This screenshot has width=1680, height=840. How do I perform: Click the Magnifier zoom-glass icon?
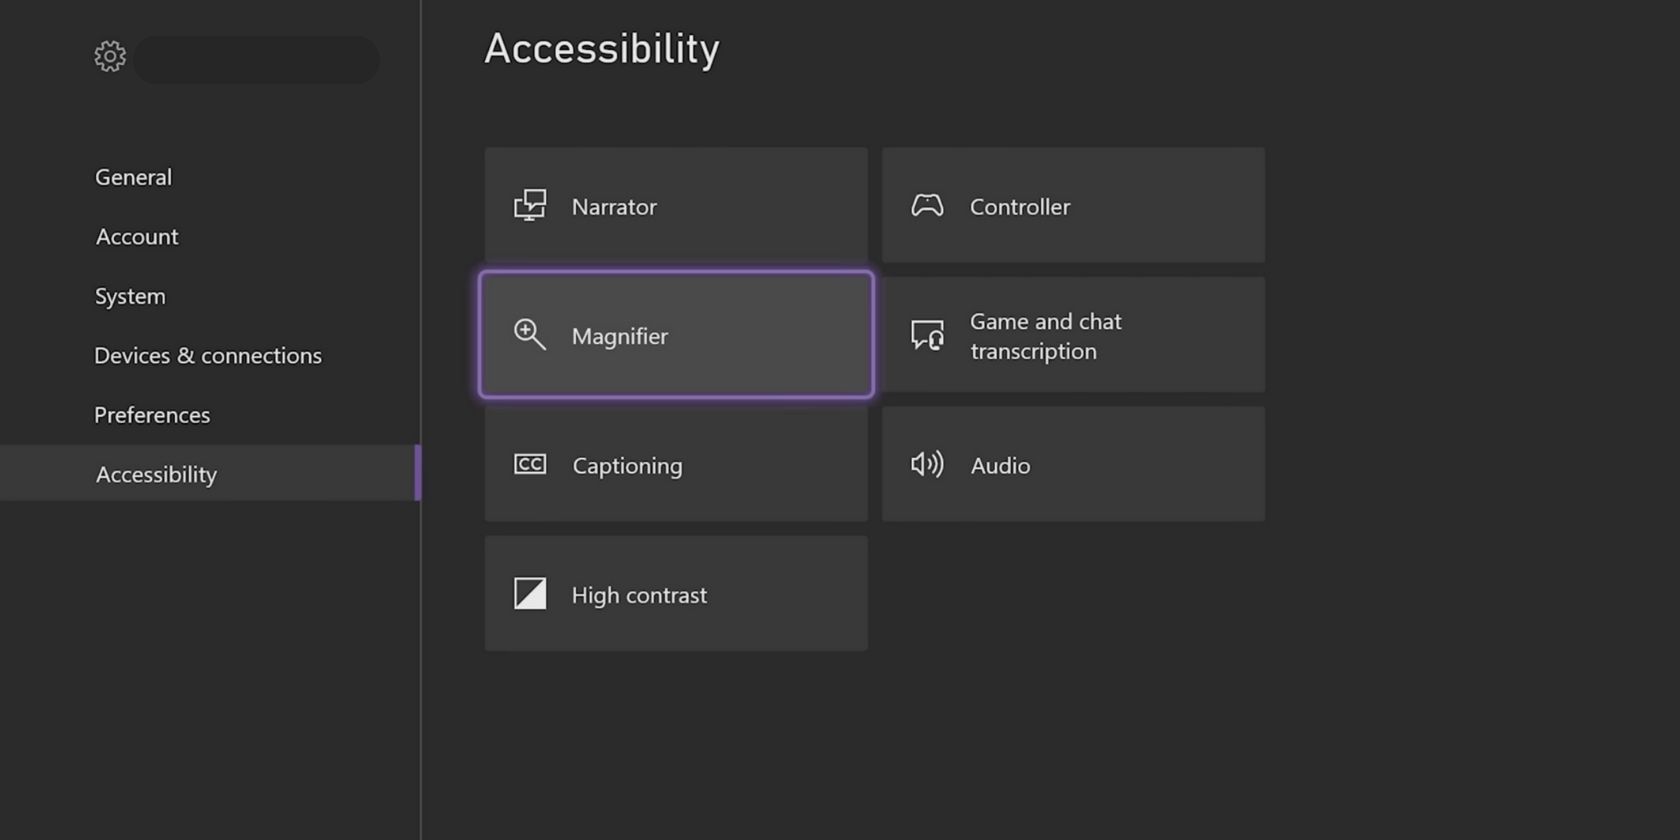click(x=530, y=334)
